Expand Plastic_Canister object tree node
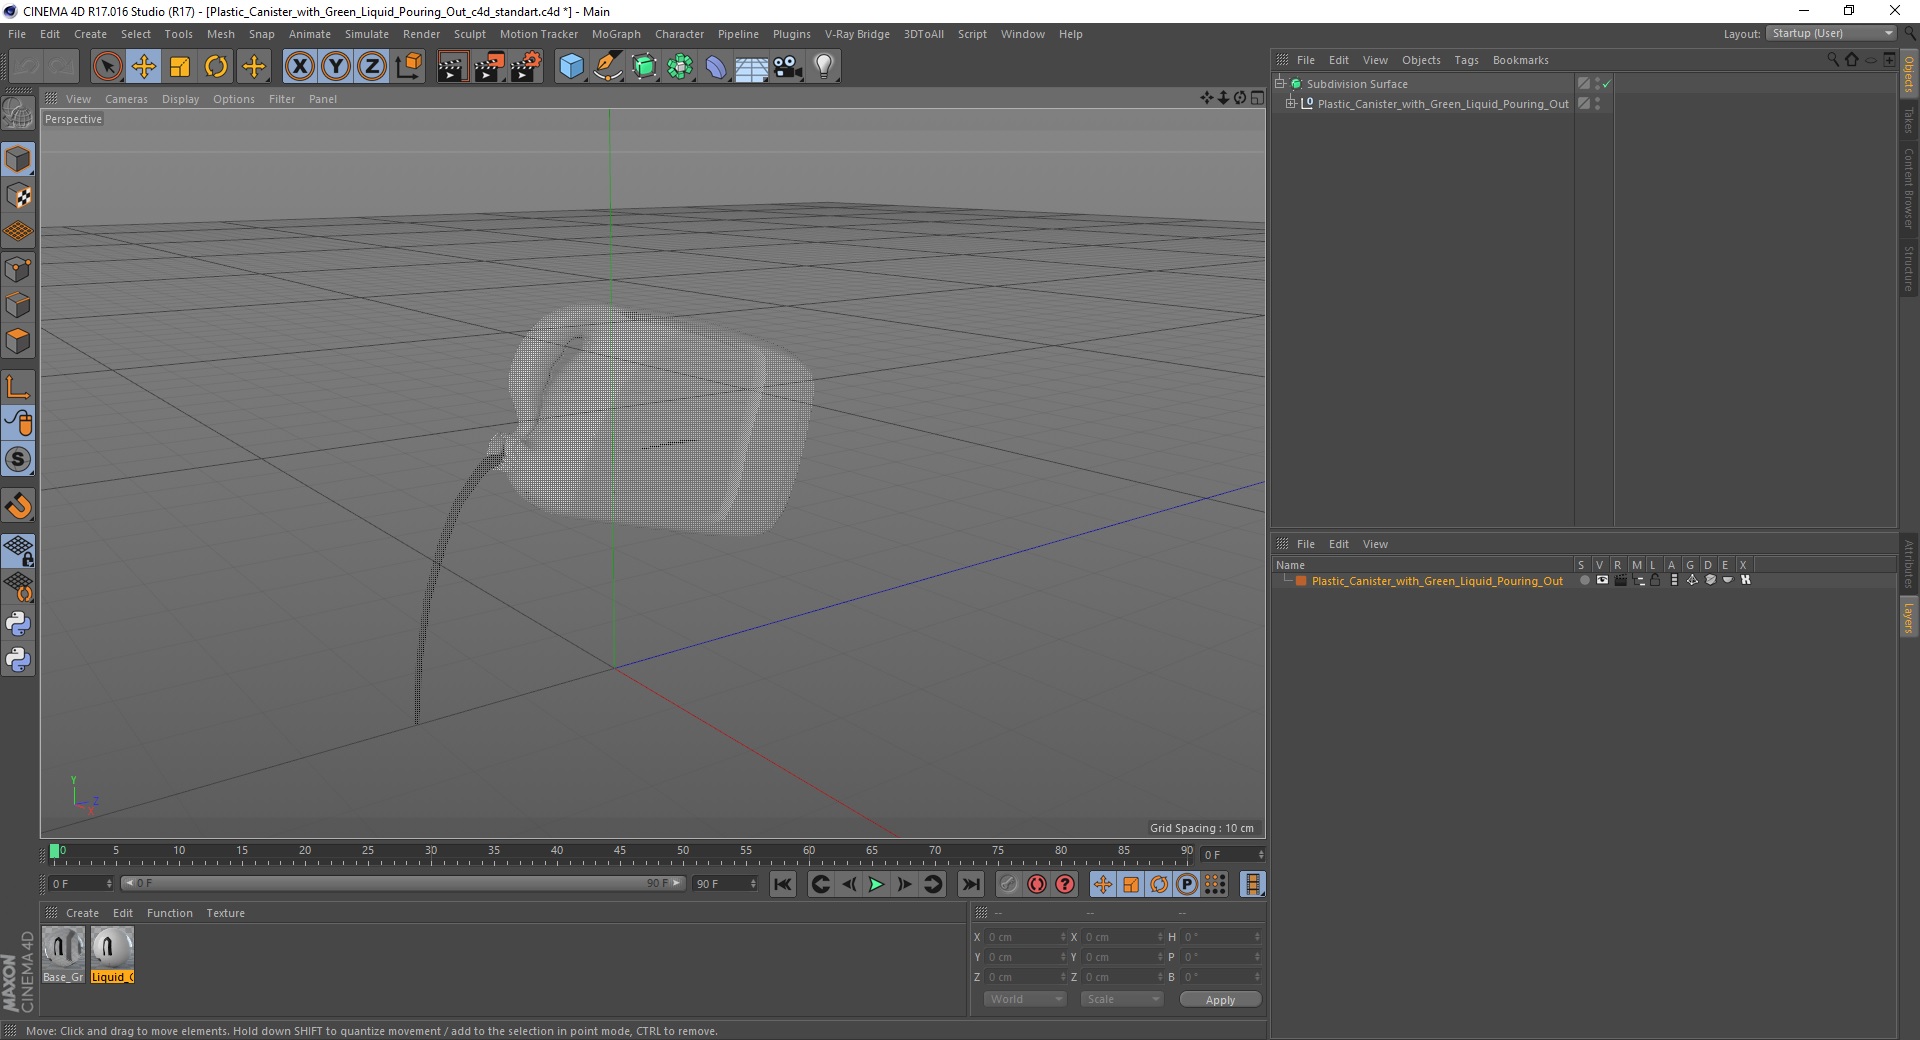Image resolution: width=1920 pixels, height=1040 pixels. [1291, 104]
